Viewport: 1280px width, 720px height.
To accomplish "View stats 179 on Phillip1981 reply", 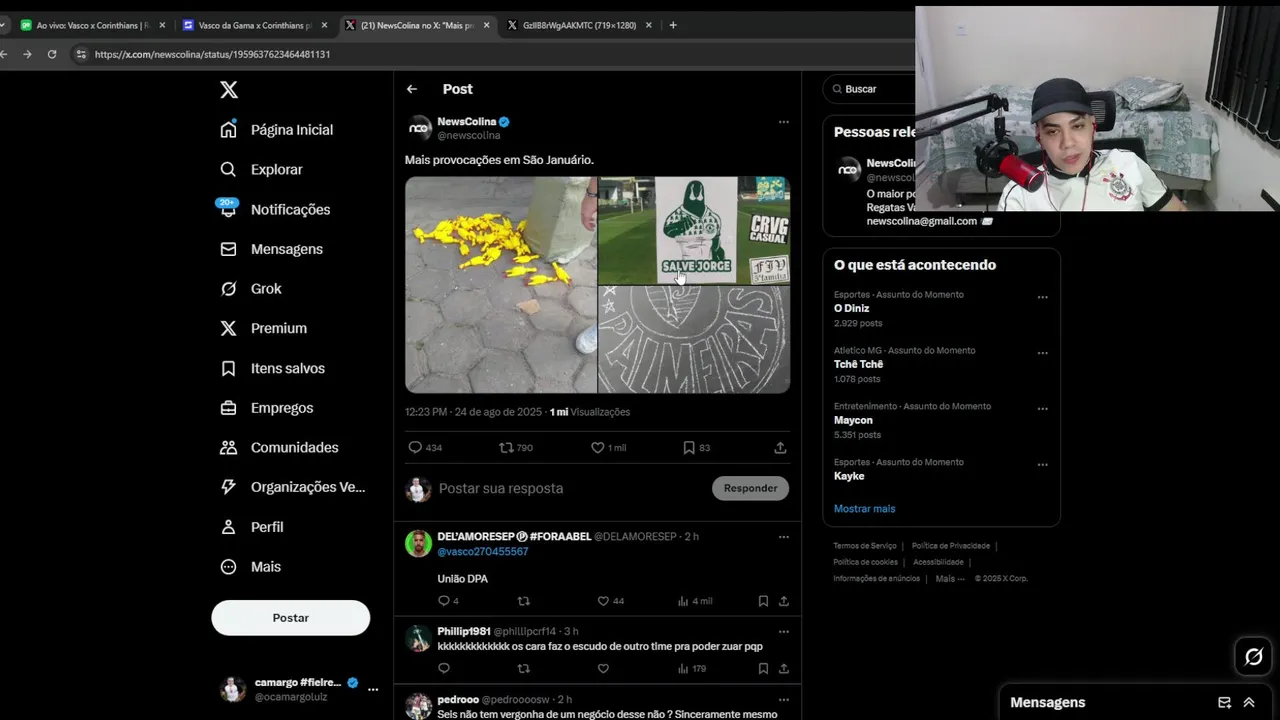I will 691,669.
